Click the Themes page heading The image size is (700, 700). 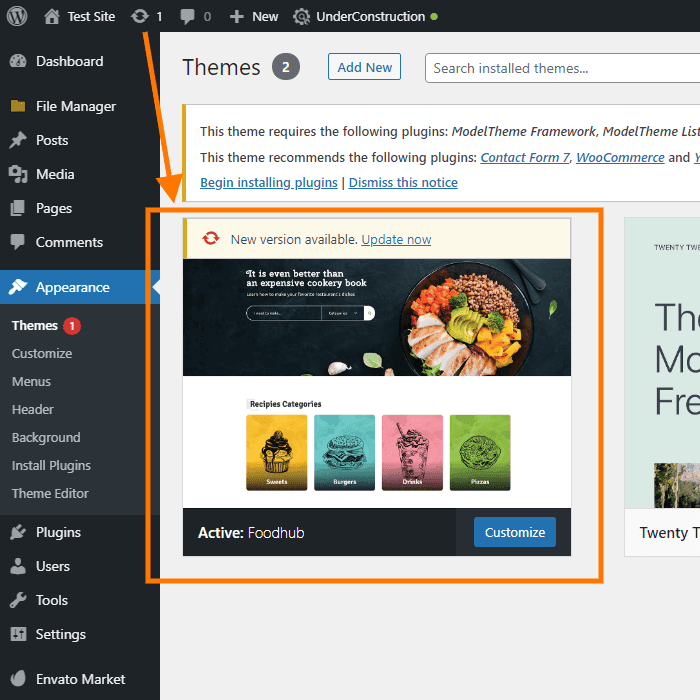[221, 67]
